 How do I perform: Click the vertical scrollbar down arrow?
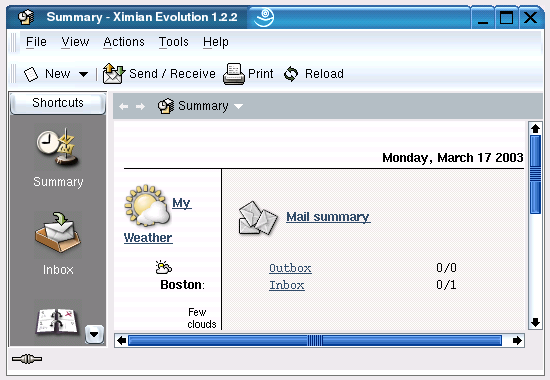pos(535,322)
